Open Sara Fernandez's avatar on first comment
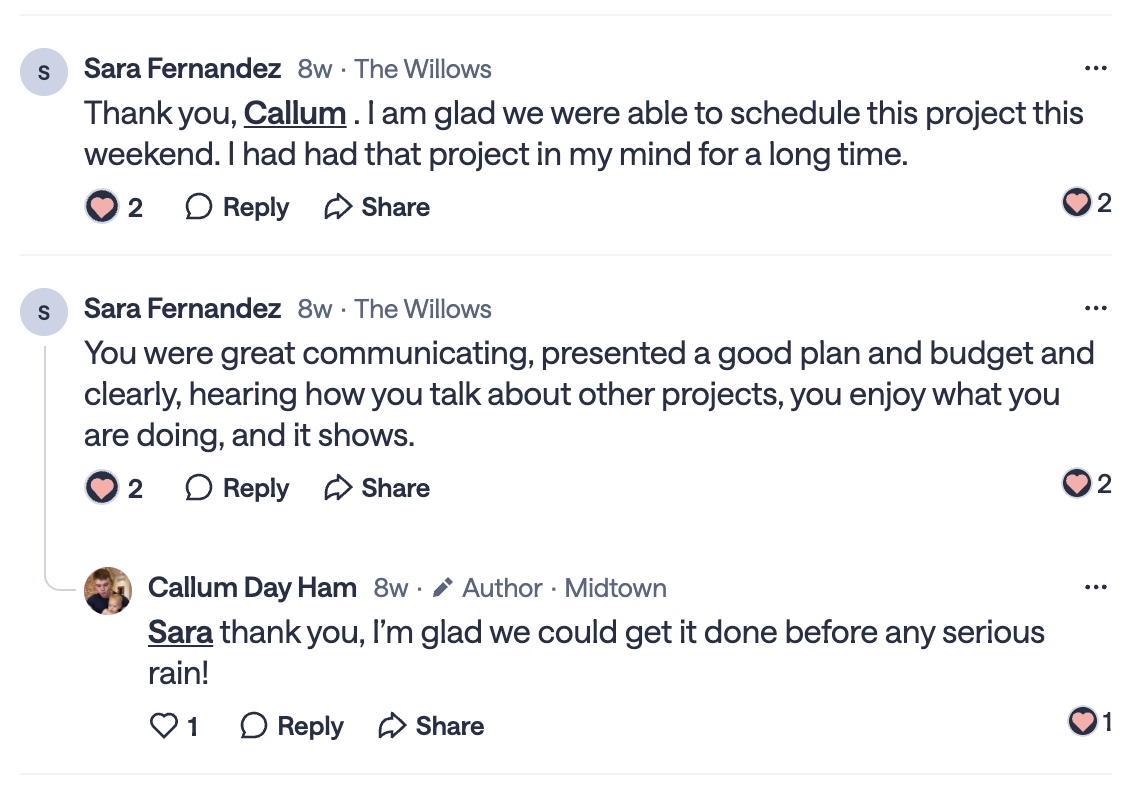The height and width of the screenshot is (788, 1144). pos(44,73)
